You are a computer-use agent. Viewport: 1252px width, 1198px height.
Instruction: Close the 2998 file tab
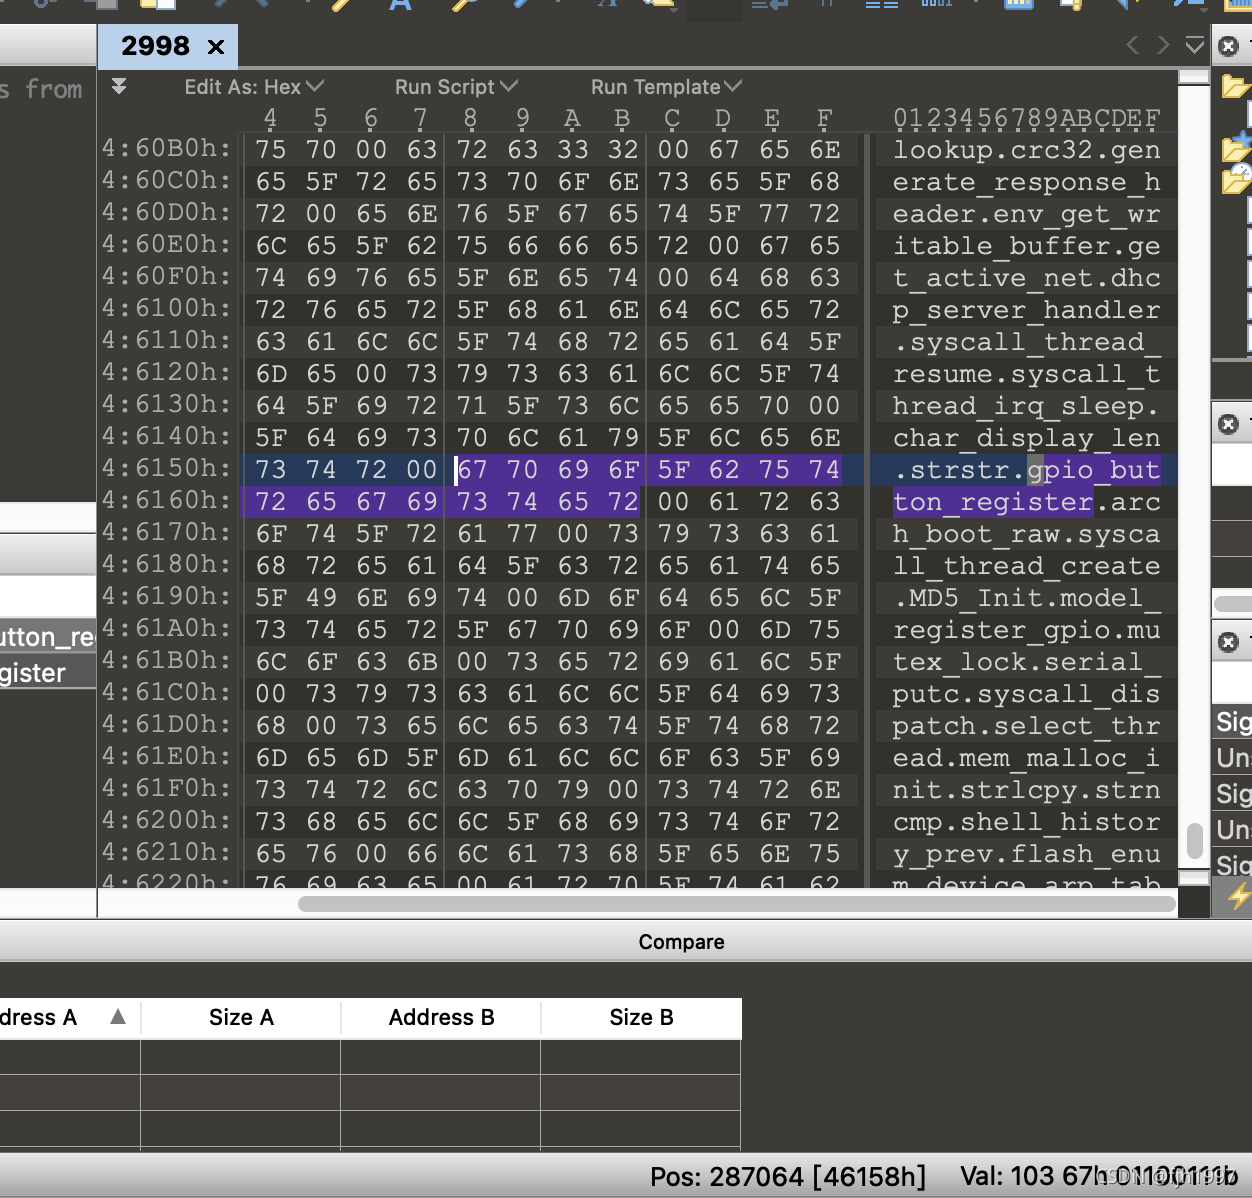(215, 47)
